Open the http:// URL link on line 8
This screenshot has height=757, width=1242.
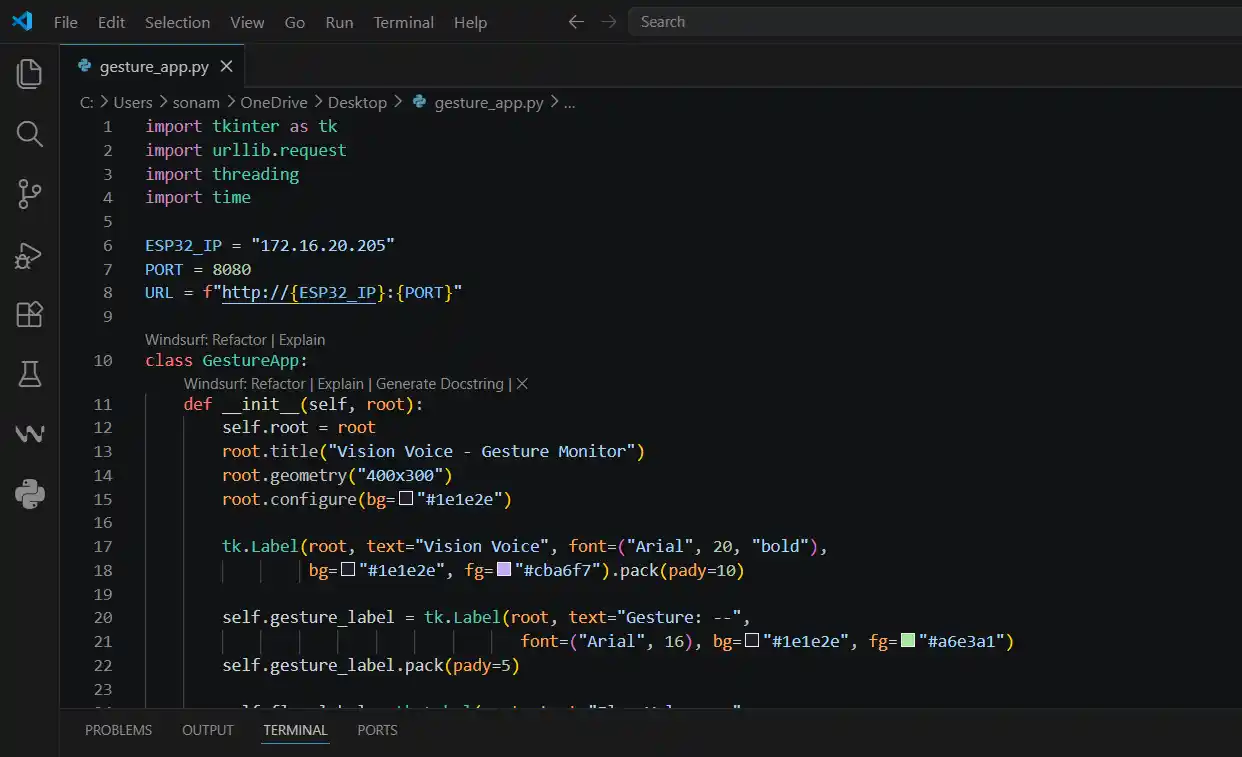point(299,292)
